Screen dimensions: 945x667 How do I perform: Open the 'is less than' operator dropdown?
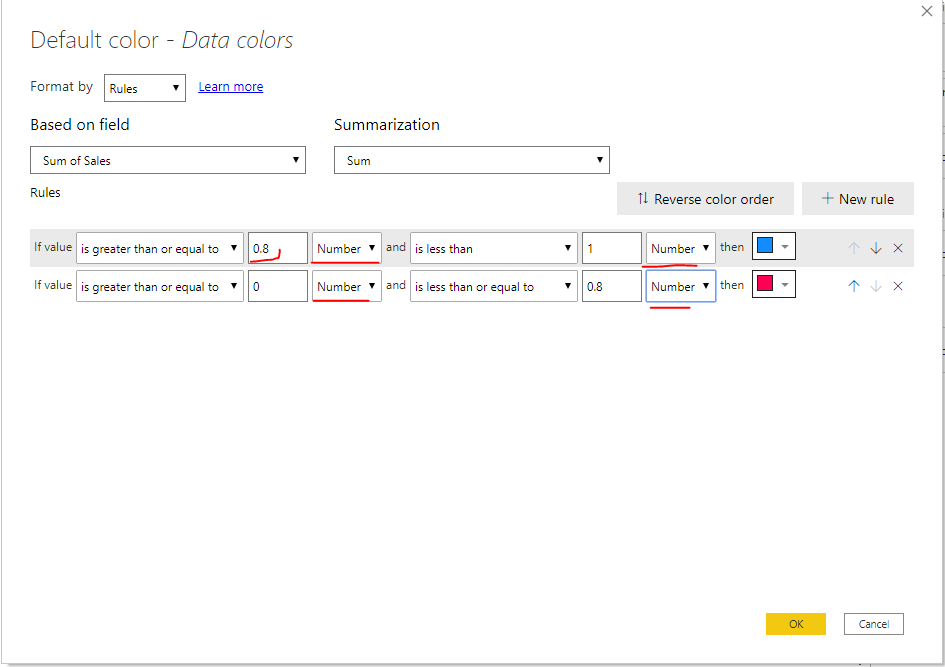(494, 248)
